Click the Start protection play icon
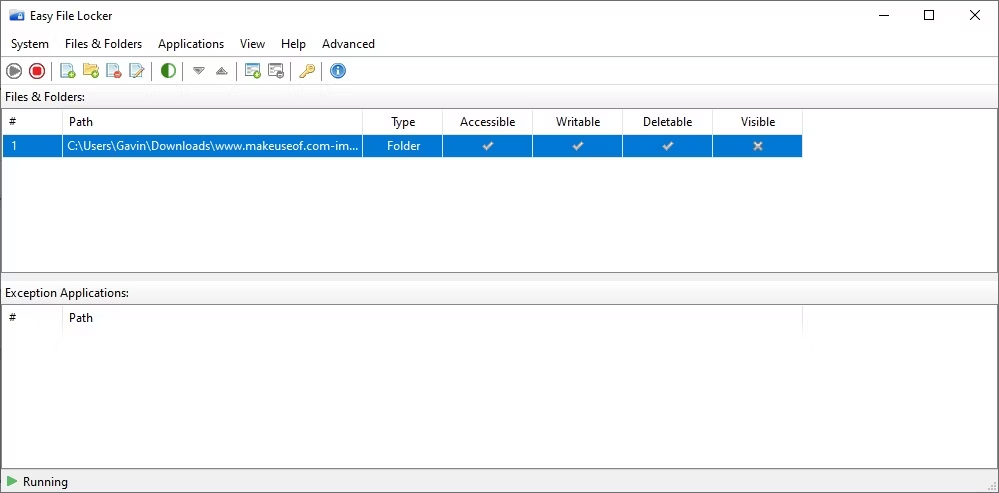This screenshot has height=493, width=999. pyautogui.click(x=14, y=71)
